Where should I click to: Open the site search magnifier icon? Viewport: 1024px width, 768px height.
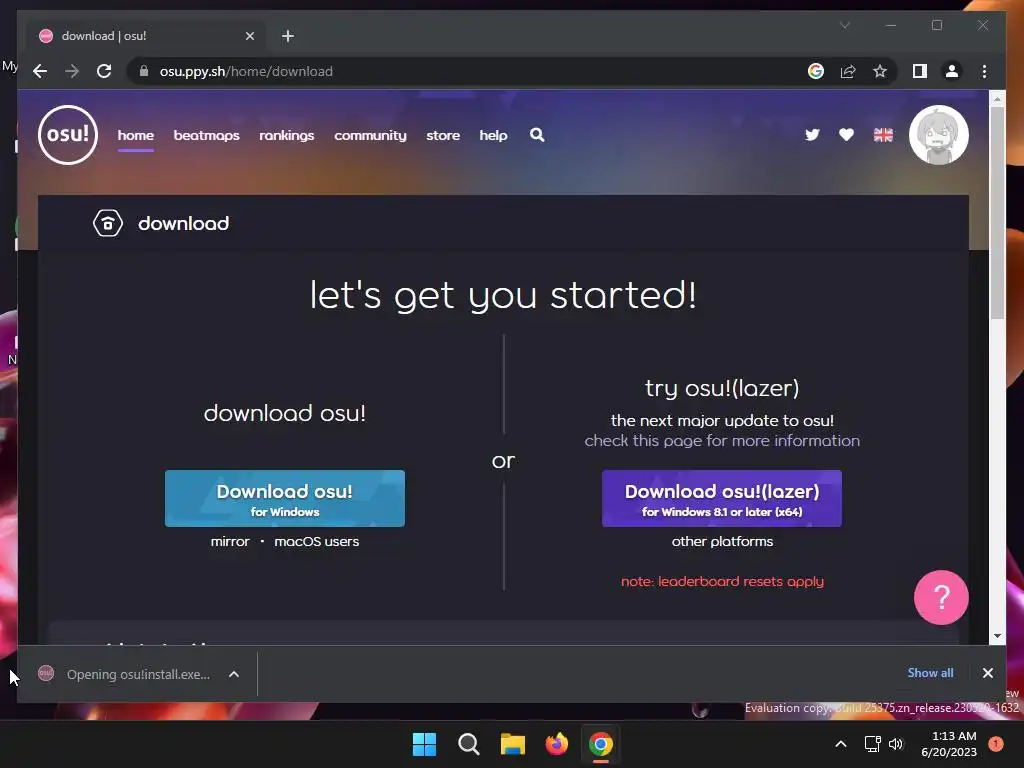[537, 135]
